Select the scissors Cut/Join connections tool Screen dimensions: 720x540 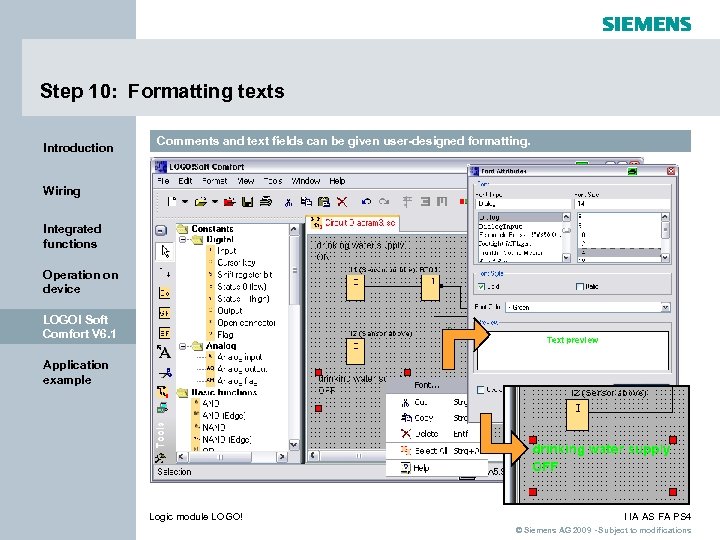pyautogui.click(x=165, y=372)
